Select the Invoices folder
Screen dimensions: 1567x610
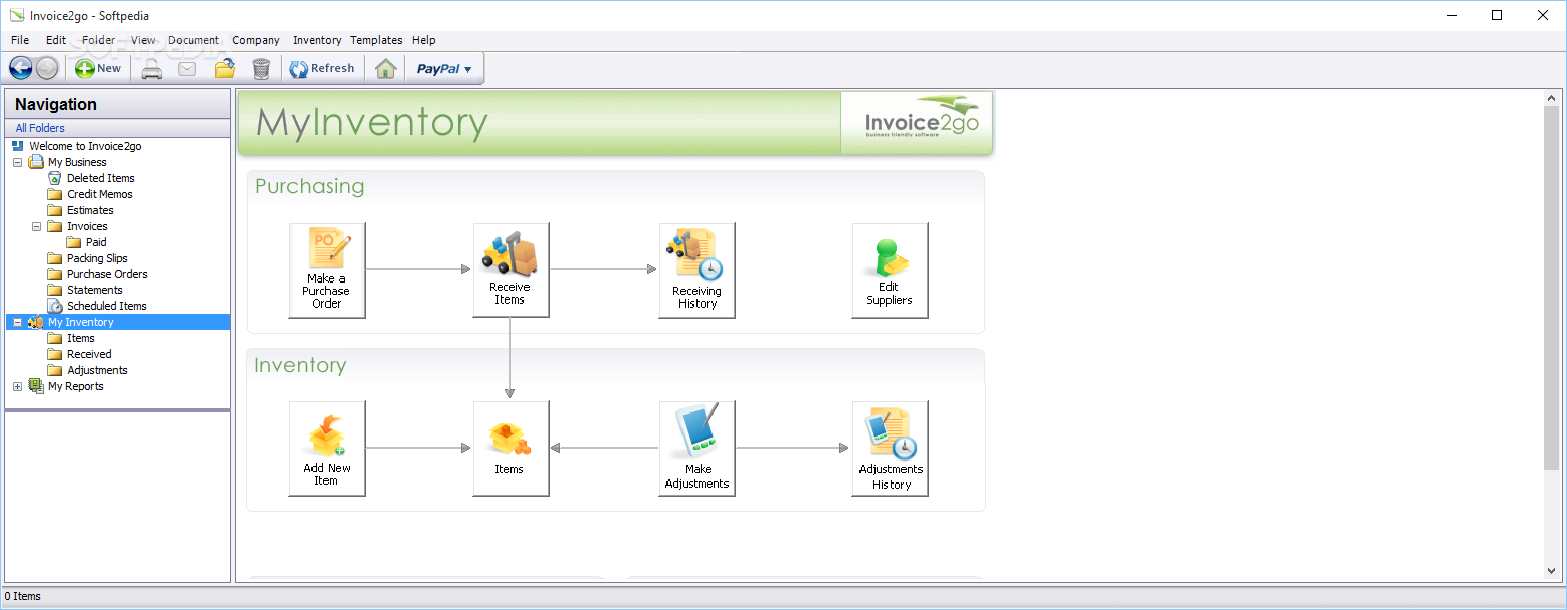coord(87,226)
